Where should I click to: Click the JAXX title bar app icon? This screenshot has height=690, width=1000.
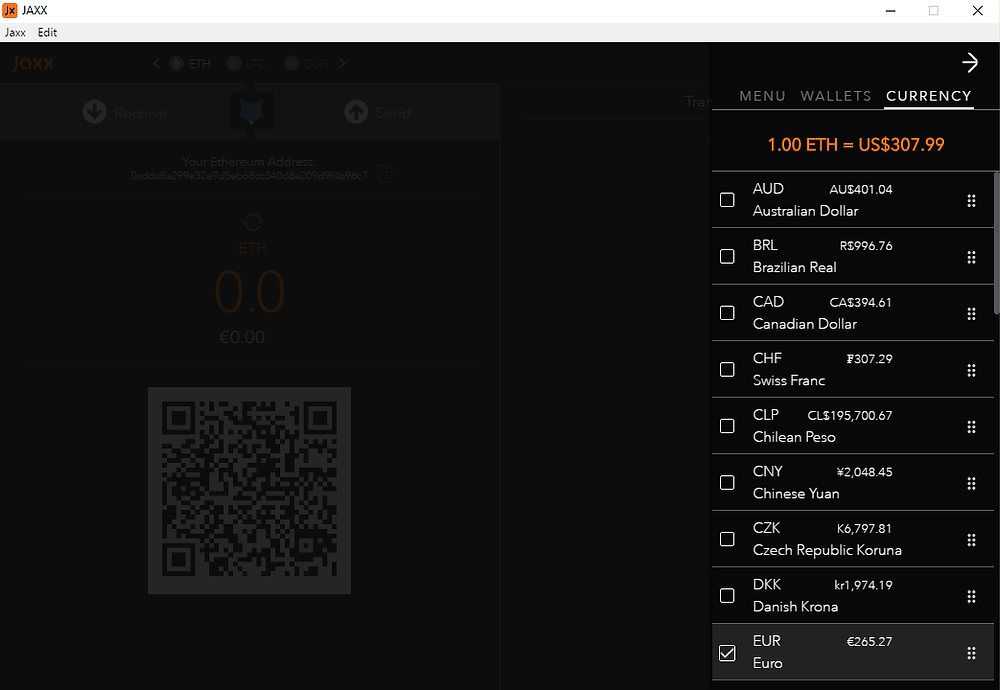[10, 10]
